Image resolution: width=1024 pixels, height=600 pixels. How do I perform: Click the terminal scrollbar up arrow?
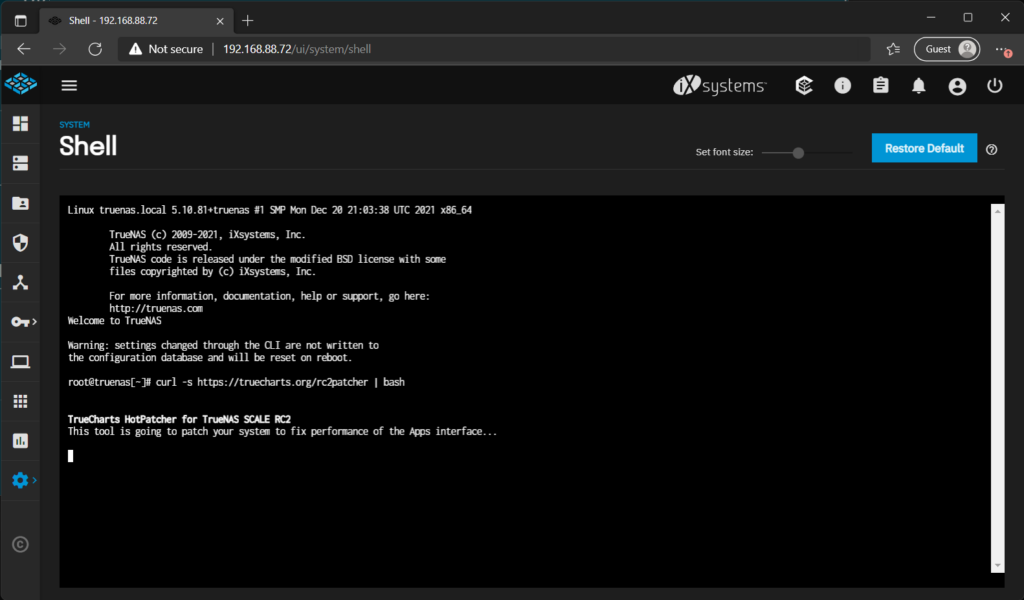(997, 211)
